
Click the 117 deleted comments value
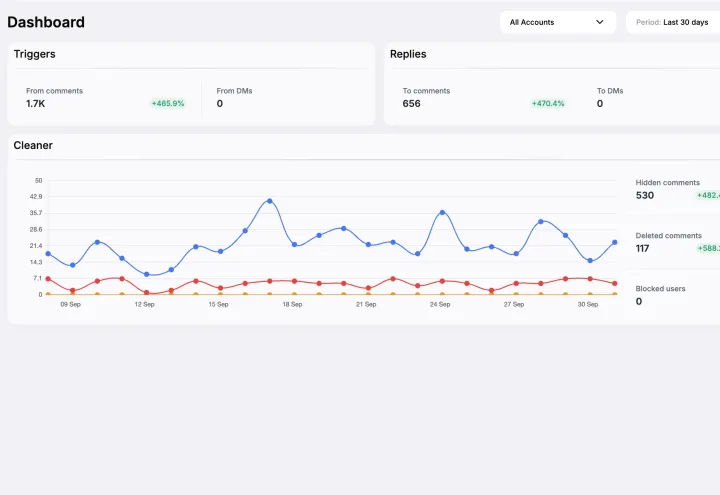point(642,248)
